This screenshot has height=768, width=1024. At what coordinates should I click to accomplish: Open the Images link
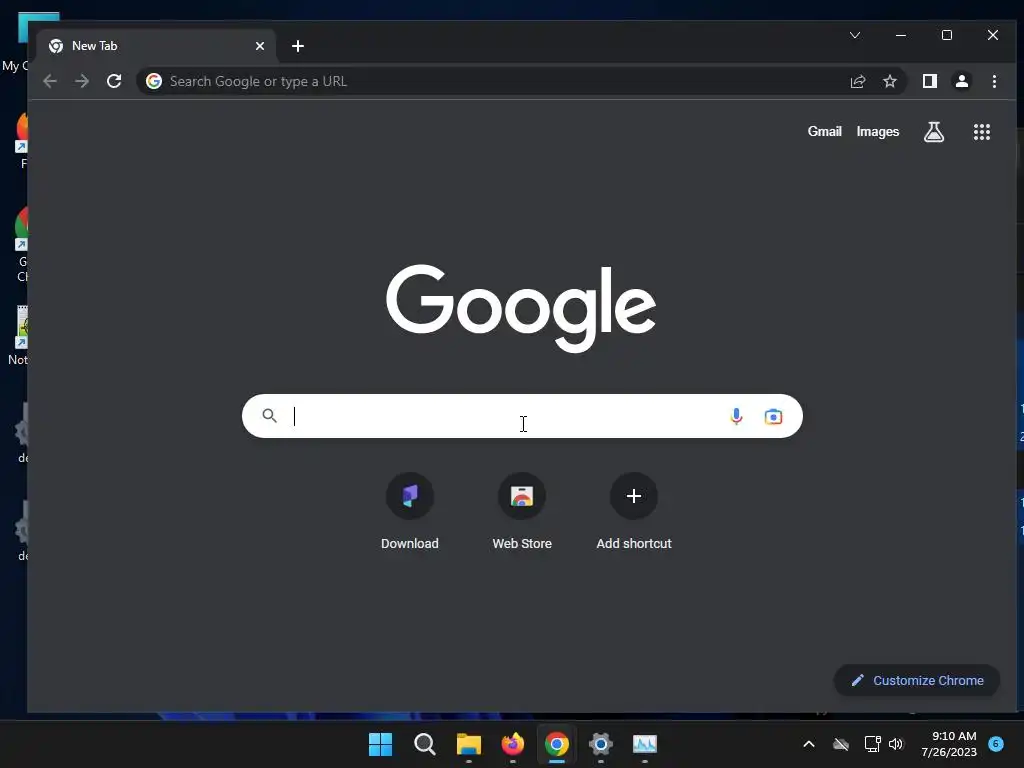click(x=878, y=131)
